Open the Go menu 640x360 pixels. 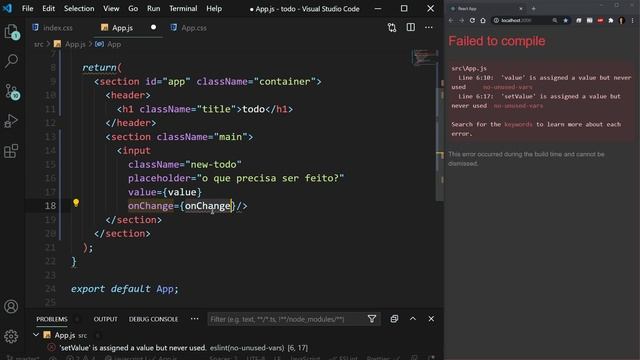tap(133, 9)
